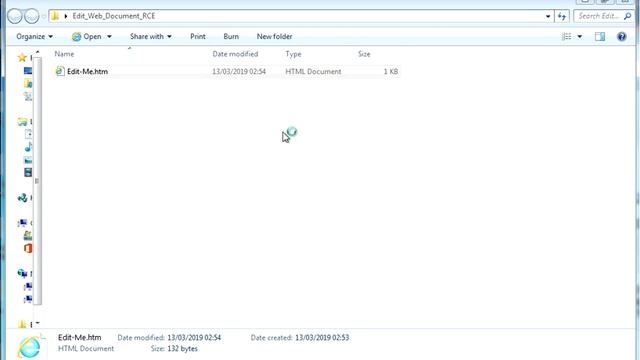Image resolution: width=640 pixels, height=360 pixels.
Task: Go forward with the Forward arrow button
Action: pyautogui.click(x=32, y=16)
